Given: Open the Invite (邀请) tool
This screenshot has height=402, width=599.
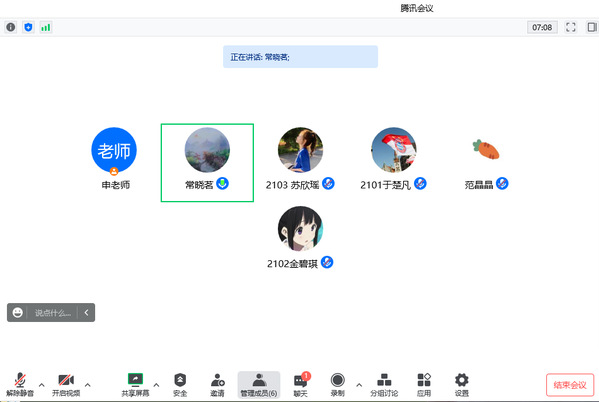Looking at the screenshot, I should pyautogui.click(x=217, y=385).
